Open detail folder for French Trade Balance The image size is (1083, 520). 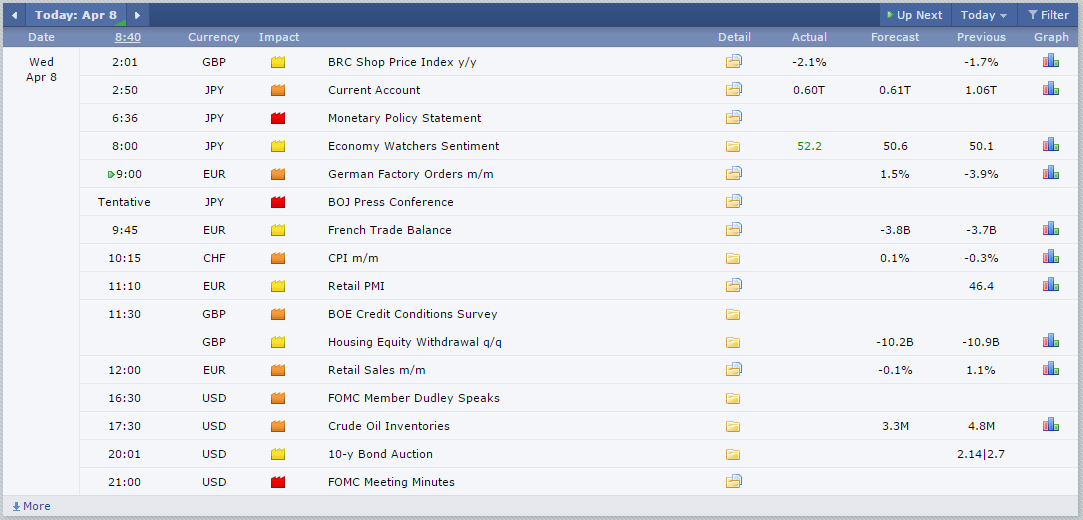pyautogui.click(x=734, y=230)
